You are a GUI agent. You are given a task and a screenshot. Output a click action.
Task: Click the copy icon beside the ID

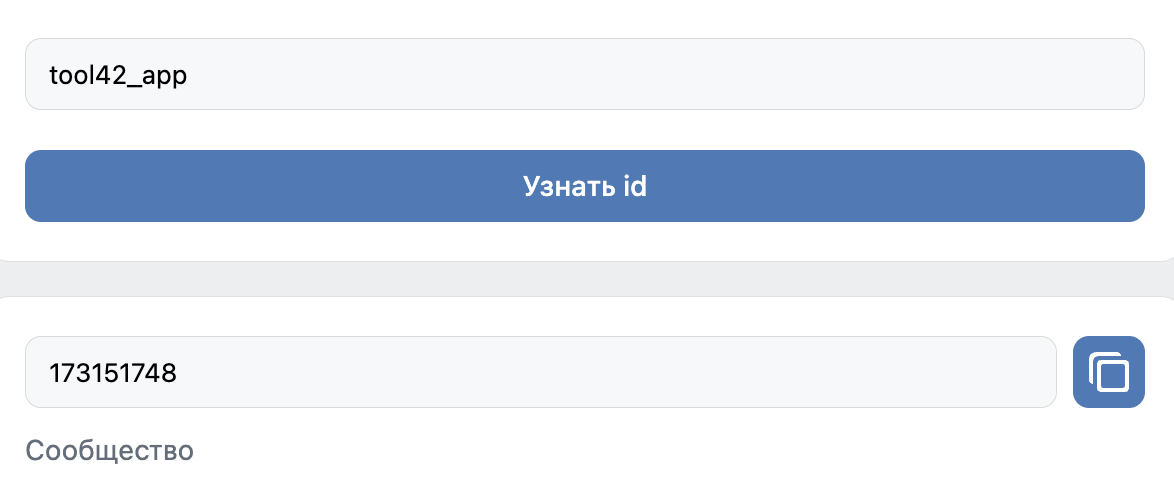point(1108,372)
